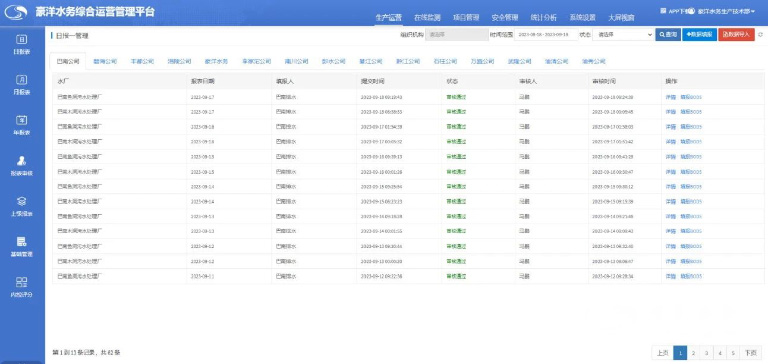The width and height of the screenshot is (768, 364).
Task: Switch to the 涪陵公司 tab
Action: (x=179, y=62)
